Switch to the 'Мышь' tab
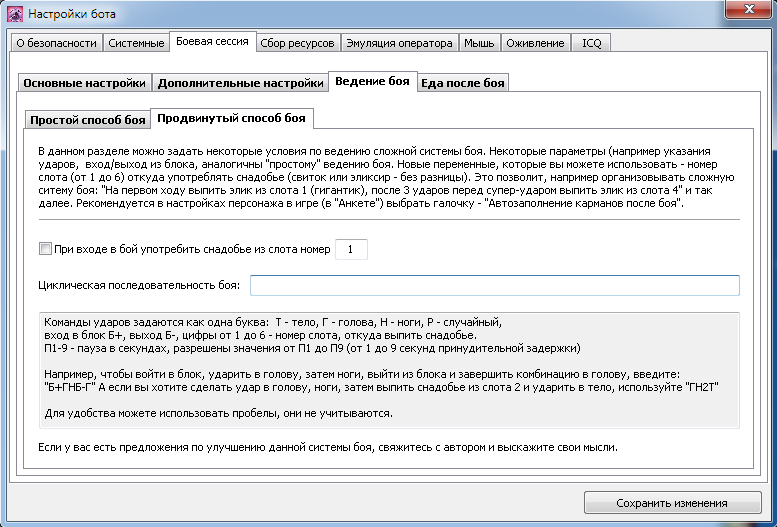Viewport: 777px width, 527px height. (479, 43)
